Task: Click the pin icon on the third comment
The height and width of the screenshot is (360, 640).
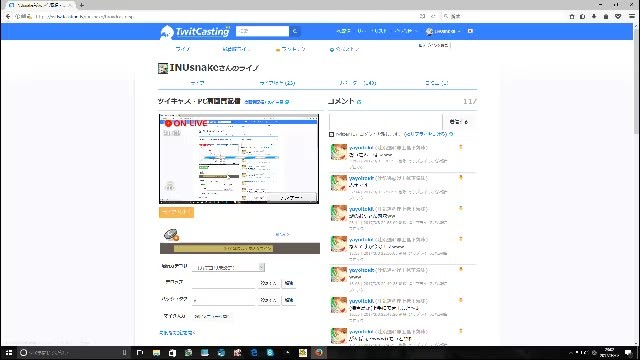Action: coord(461,209)
